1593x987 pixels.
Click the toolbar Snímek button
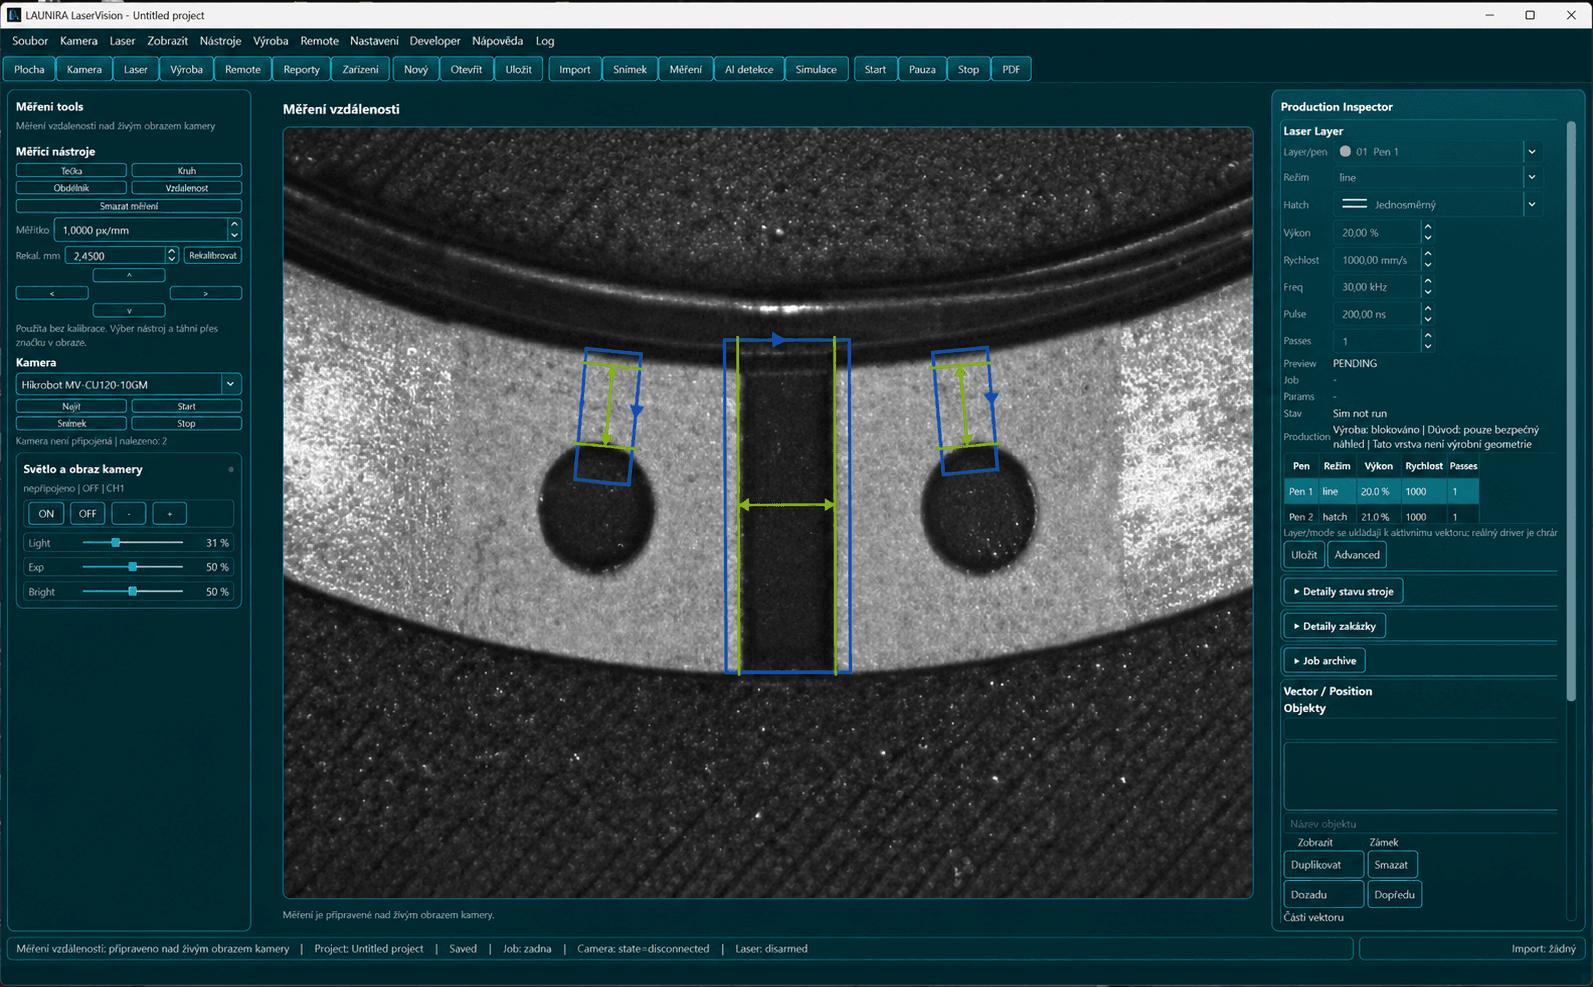coord(629,69)
